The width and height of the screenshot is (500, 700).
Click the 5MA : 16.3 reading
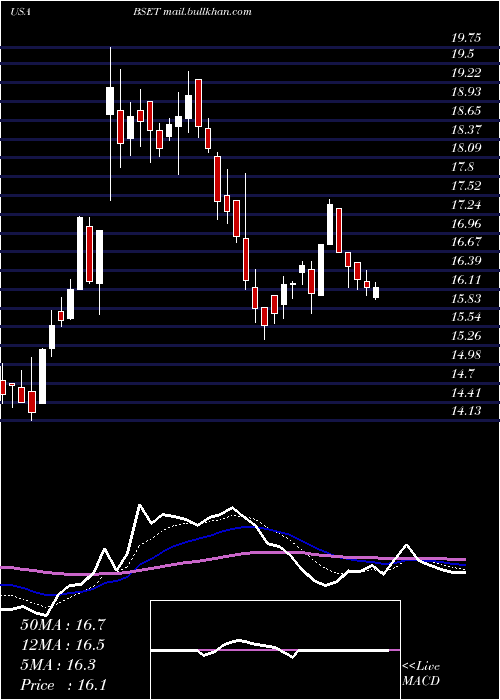58,665
